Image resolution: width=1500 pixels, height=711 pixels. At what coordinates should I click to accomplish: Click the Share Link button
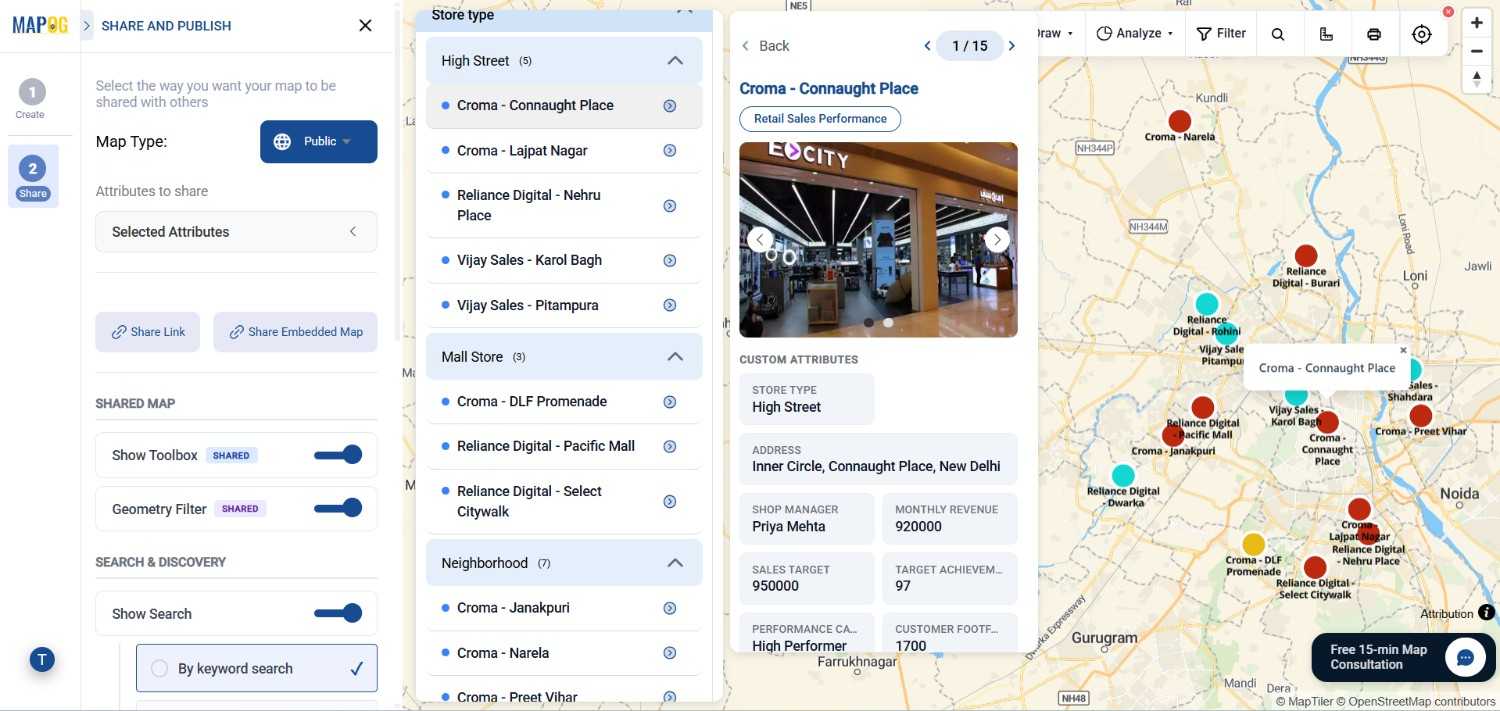click(148, 332)
